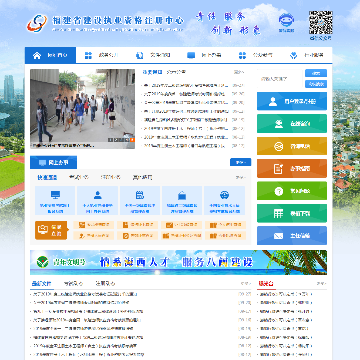
Task: Click the 青年文明号 emblem on the banner
Action: point(42,262)
